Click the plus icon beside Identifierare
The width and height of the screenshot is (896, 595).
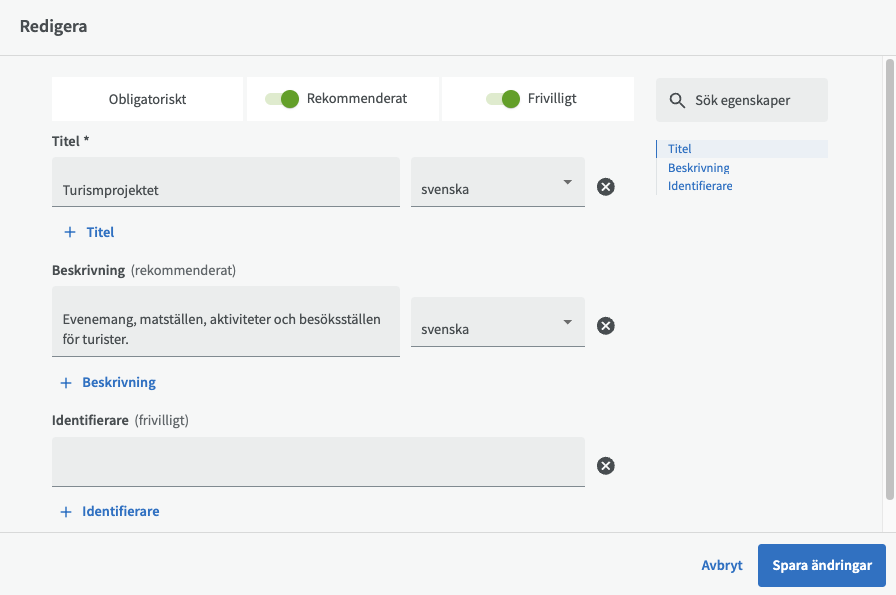[67, 511]
